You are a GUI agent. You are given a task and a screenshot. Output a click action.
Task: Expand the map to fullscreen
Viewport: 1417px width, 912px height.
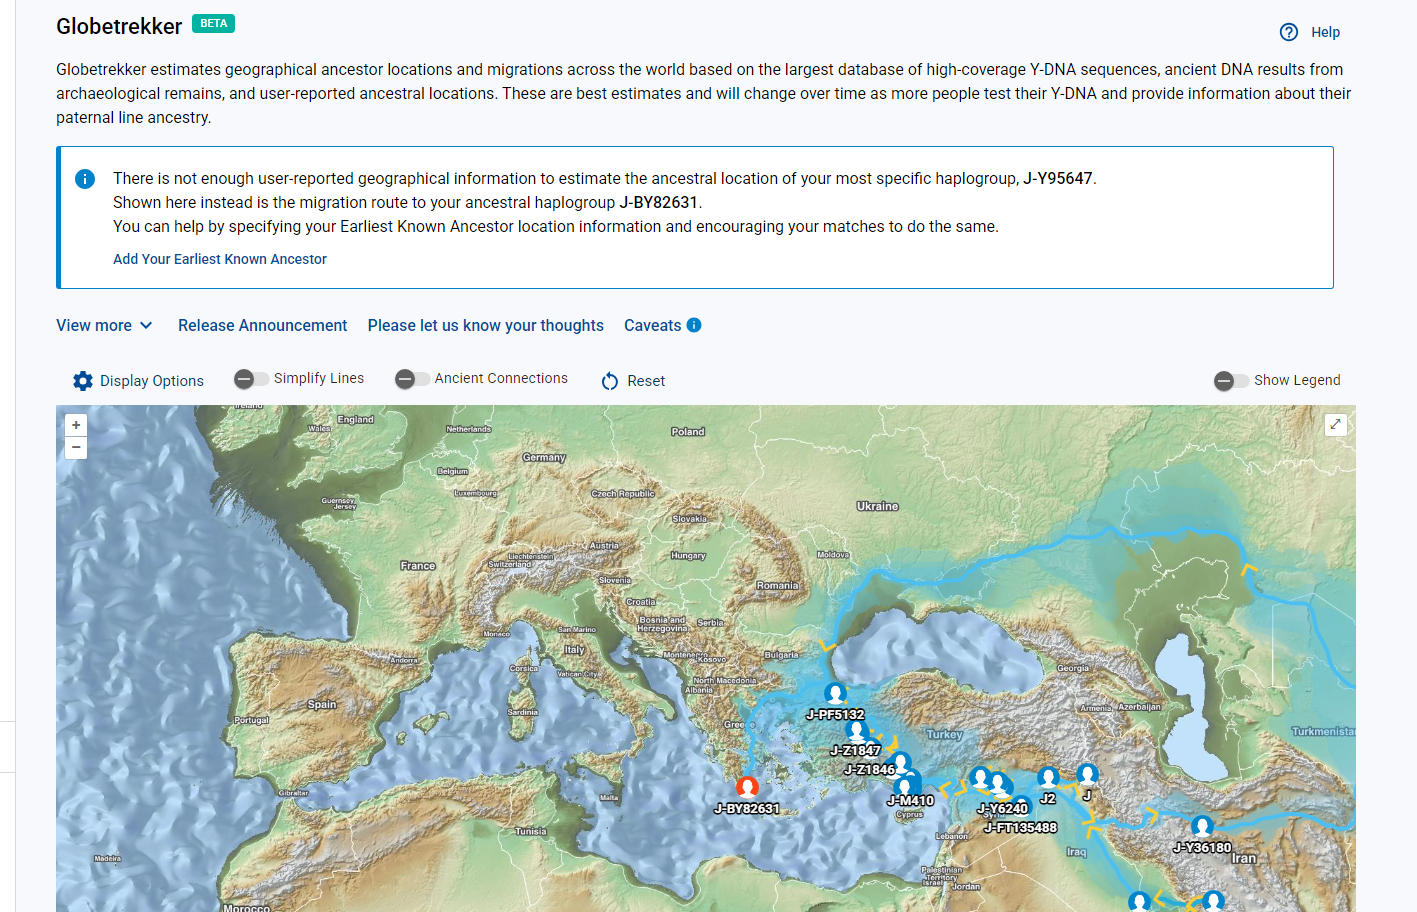point(1335,425)
